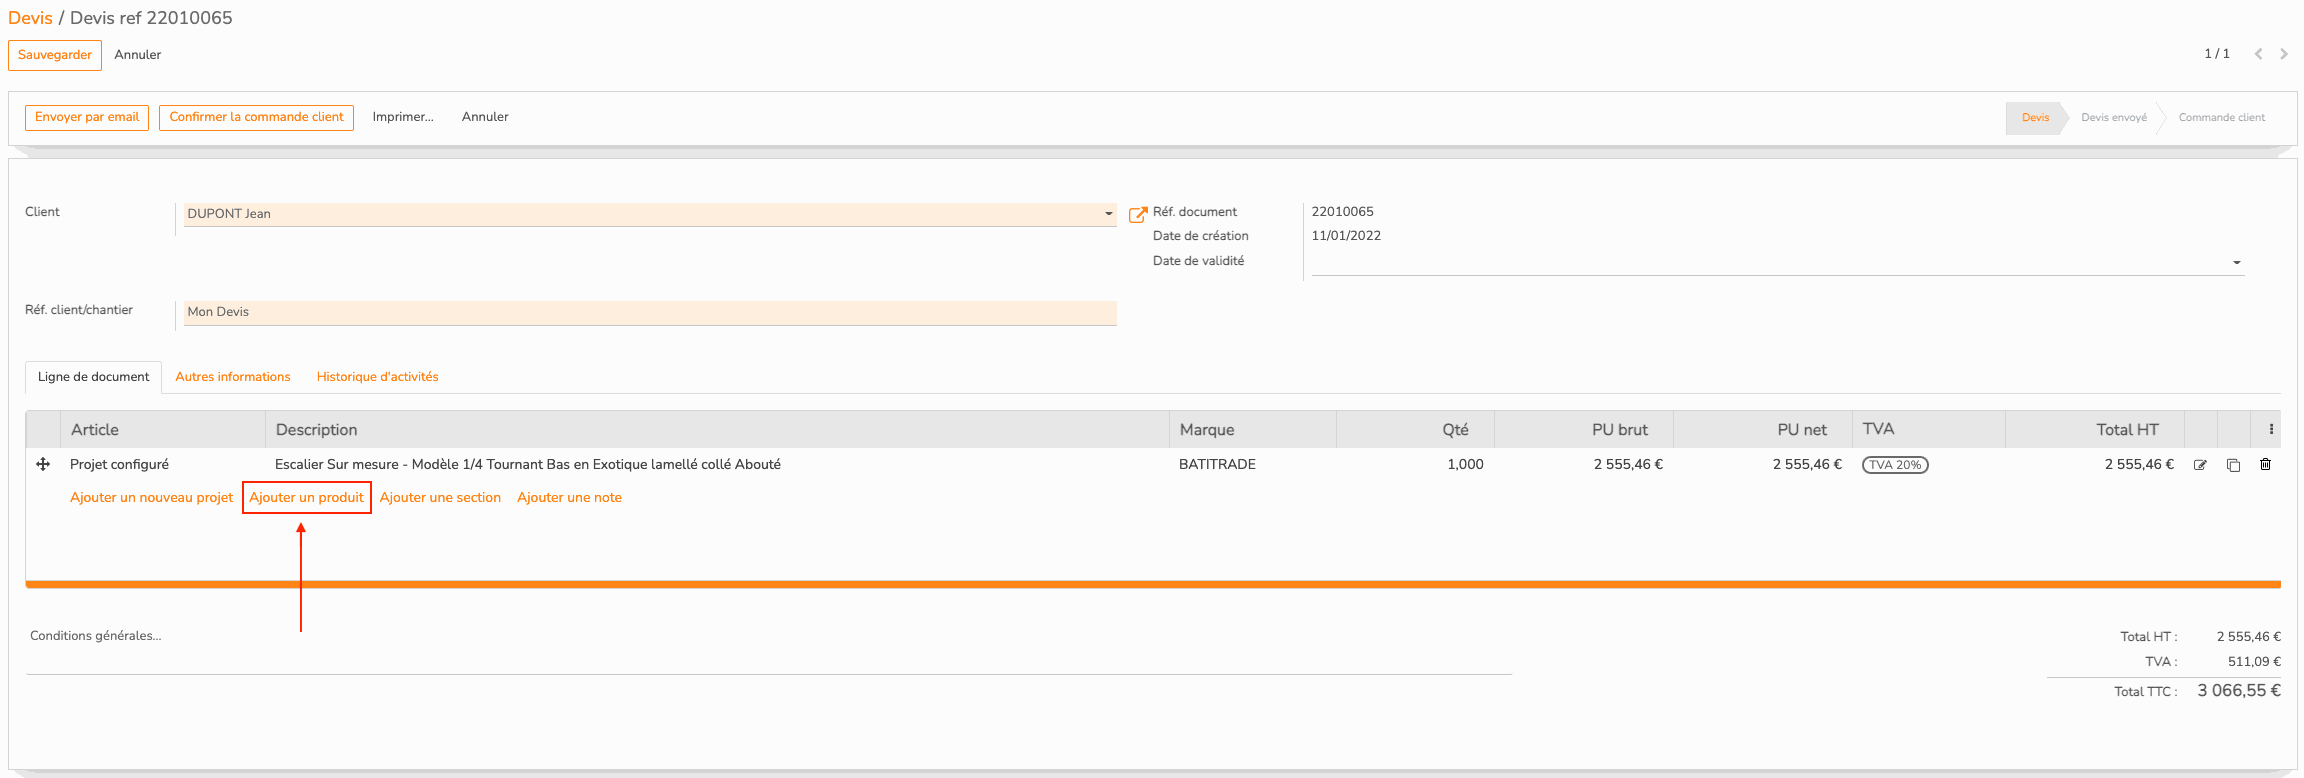Image resolution: width=2304 pixels, height=778 pixels.
Task: Add a section with Ajouter une section
Action: [x=440, y=497]
